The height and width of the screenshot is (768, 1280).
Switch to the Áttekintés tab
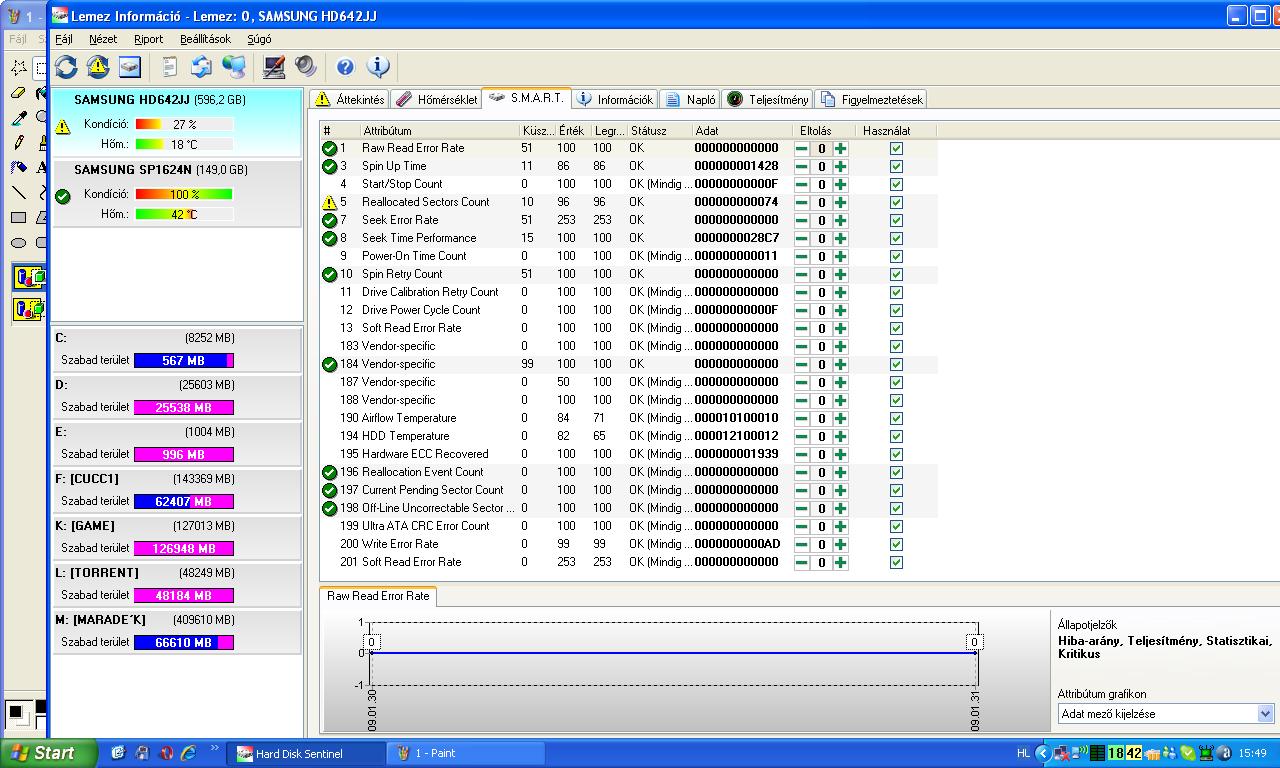pyautogui.click(x=349, y=99)
